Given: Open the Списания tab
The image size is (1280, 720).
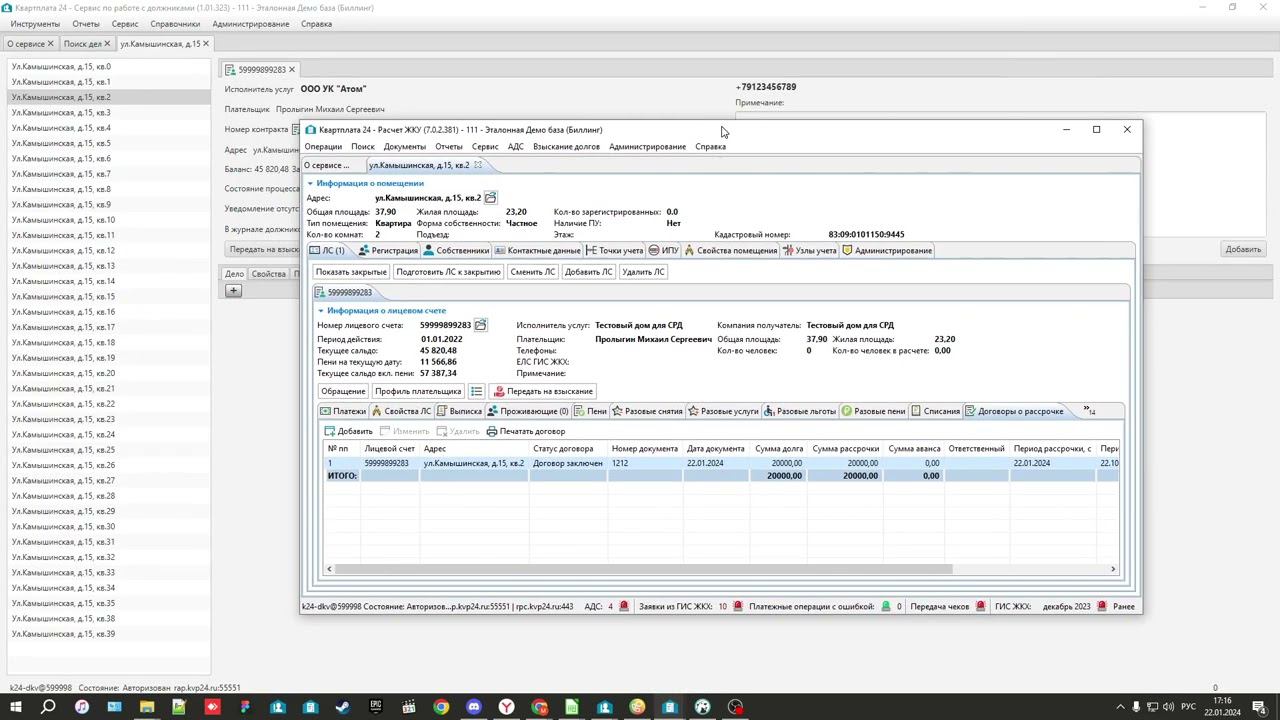Looking at the screenshot, I should click(x=934, y=411).
